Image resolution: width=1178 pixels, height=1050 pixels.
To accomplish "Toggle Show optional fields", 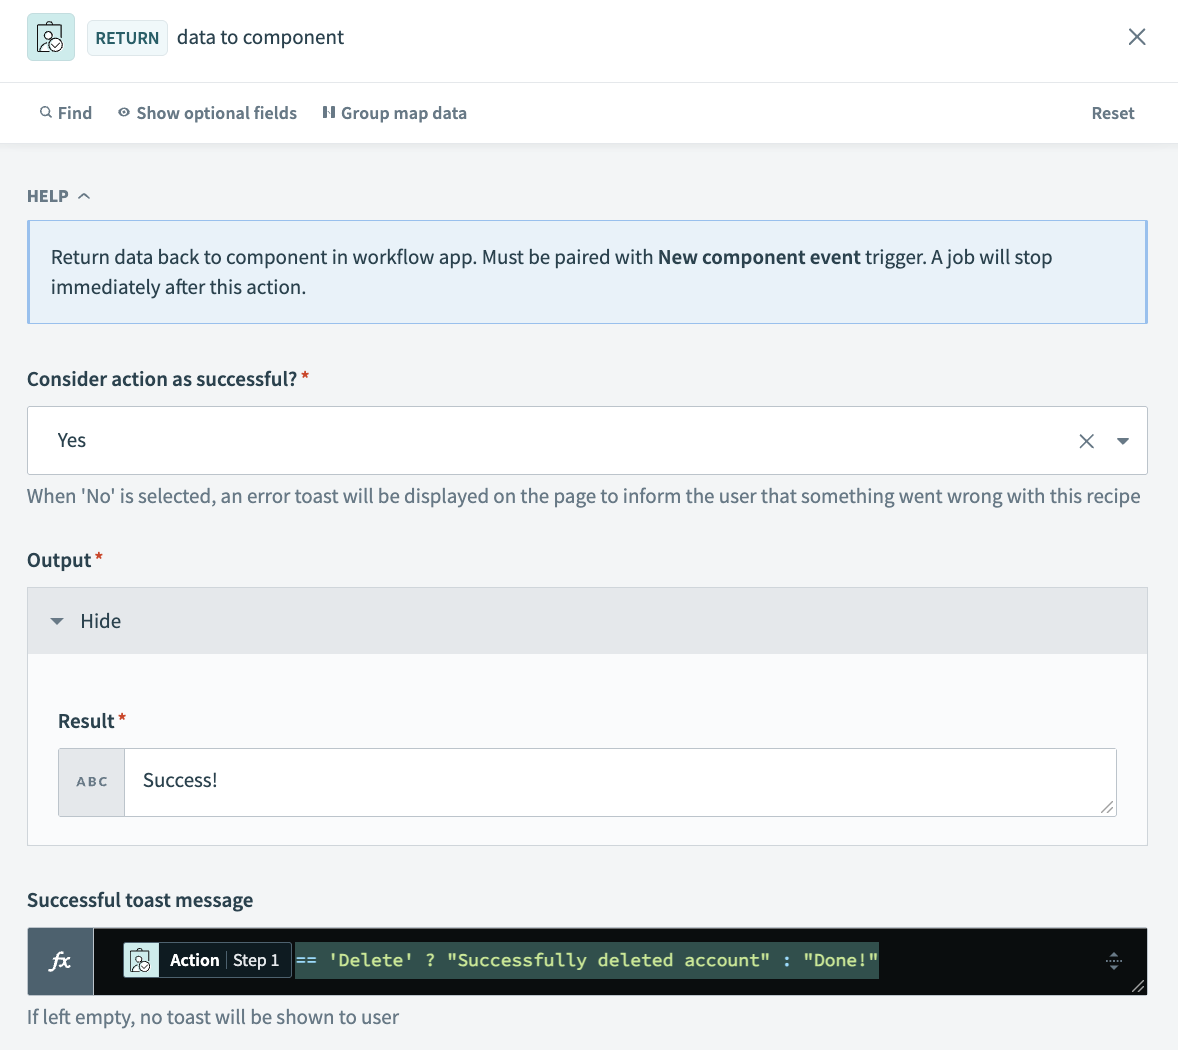I will point(207,113).
